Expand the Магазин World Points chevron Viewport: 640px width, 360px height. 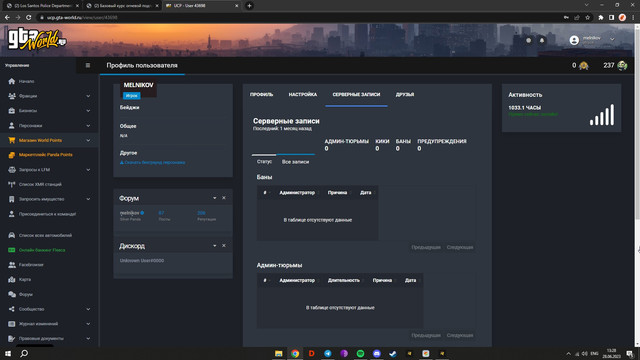(88, 140)
